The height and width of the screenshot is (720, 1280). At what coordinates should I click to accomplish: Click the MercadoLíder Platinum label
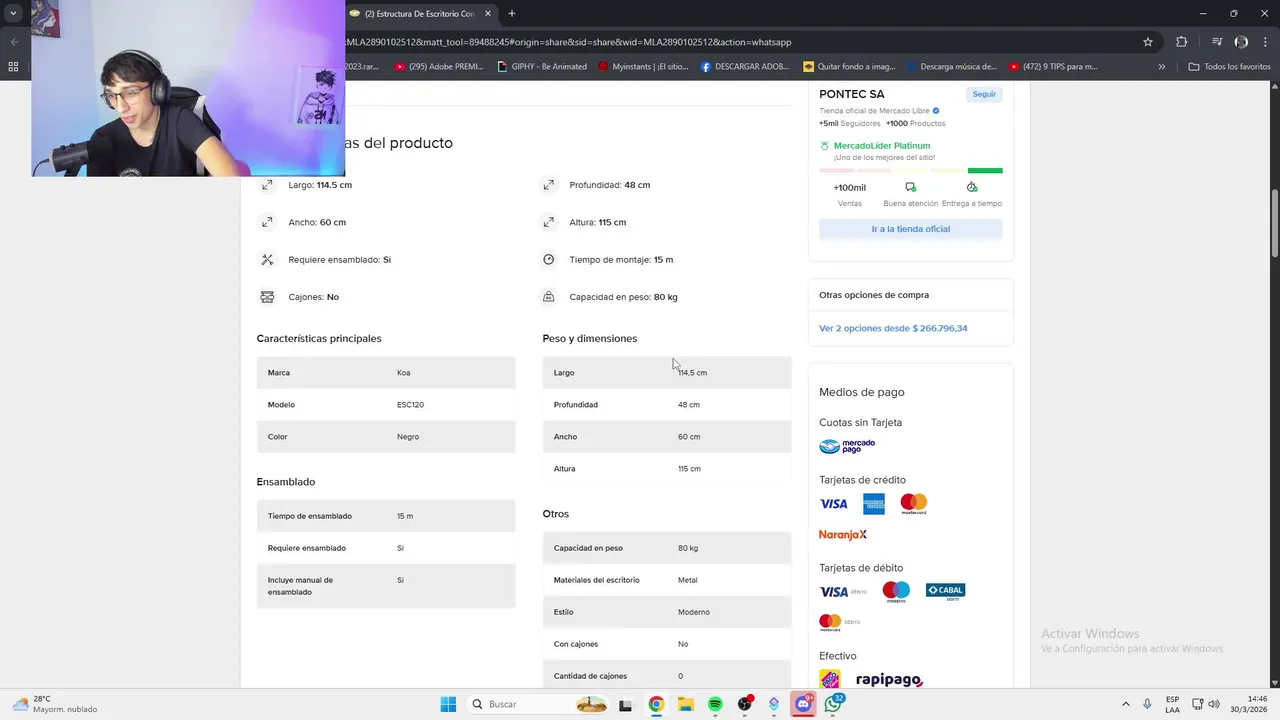[x=882, y=146]
